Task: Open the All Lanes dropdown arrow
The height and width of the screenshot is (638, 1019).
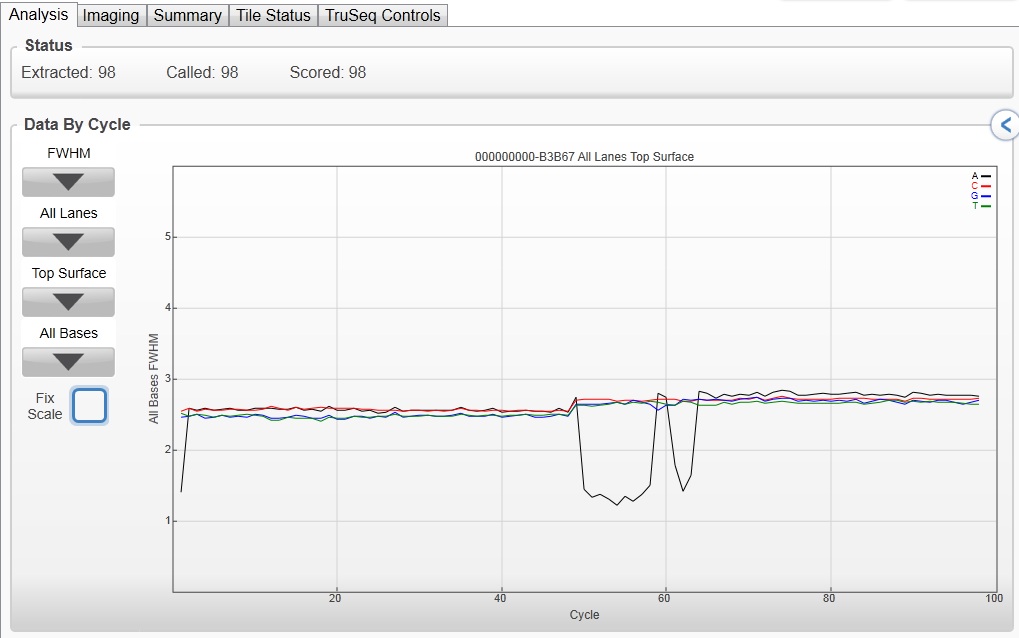Action: [68, 242]
